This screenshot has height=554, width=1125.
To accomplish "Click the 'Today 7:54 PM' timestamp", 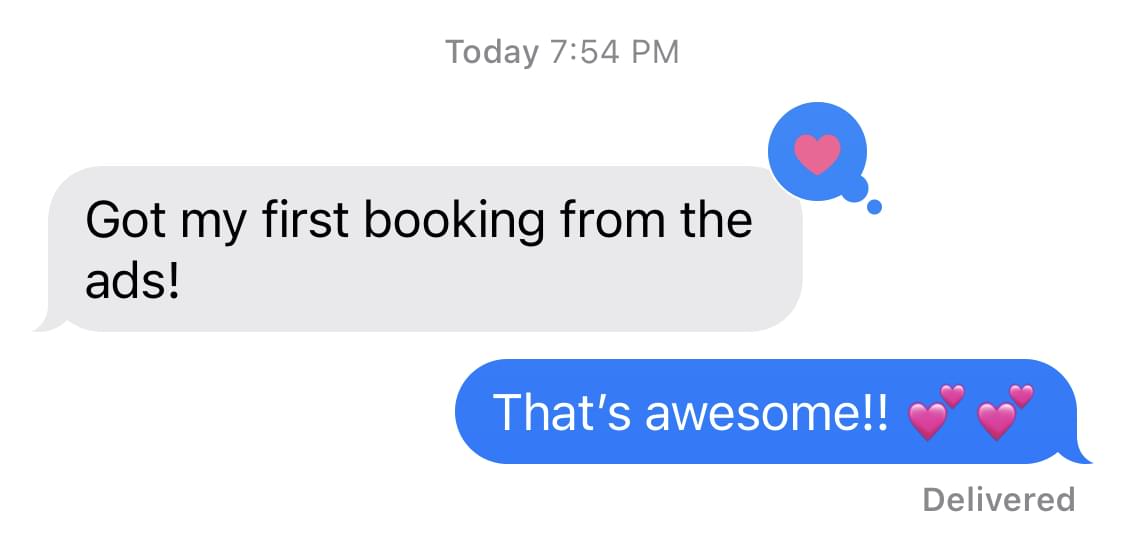I will click(x=562, y=52).
